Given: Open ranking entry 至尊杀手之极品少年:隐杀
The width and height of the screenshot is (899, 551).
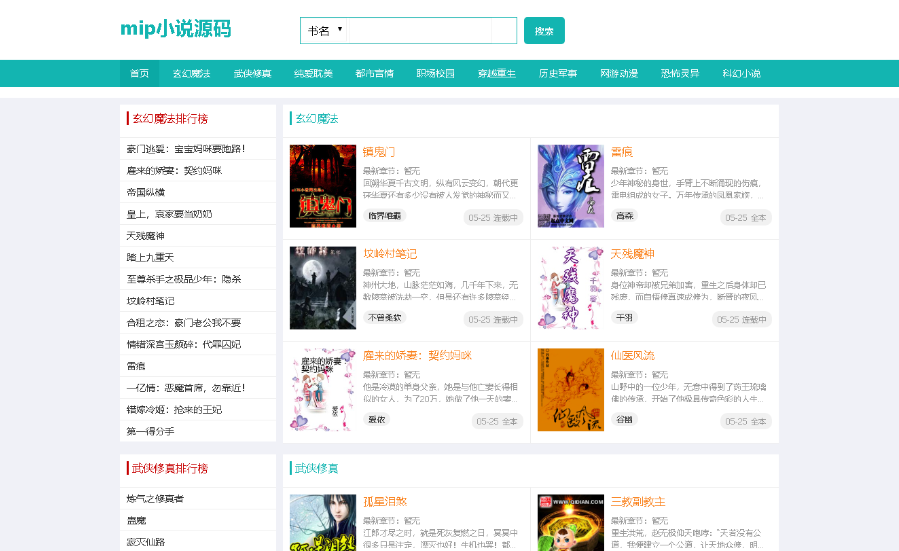Looking at the screenshot, I should click(x=183, y=279).
